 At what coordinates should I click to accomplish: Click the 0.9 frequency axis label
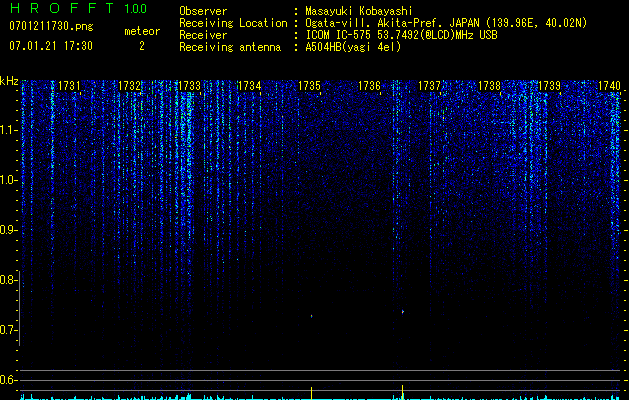point(8,230)
